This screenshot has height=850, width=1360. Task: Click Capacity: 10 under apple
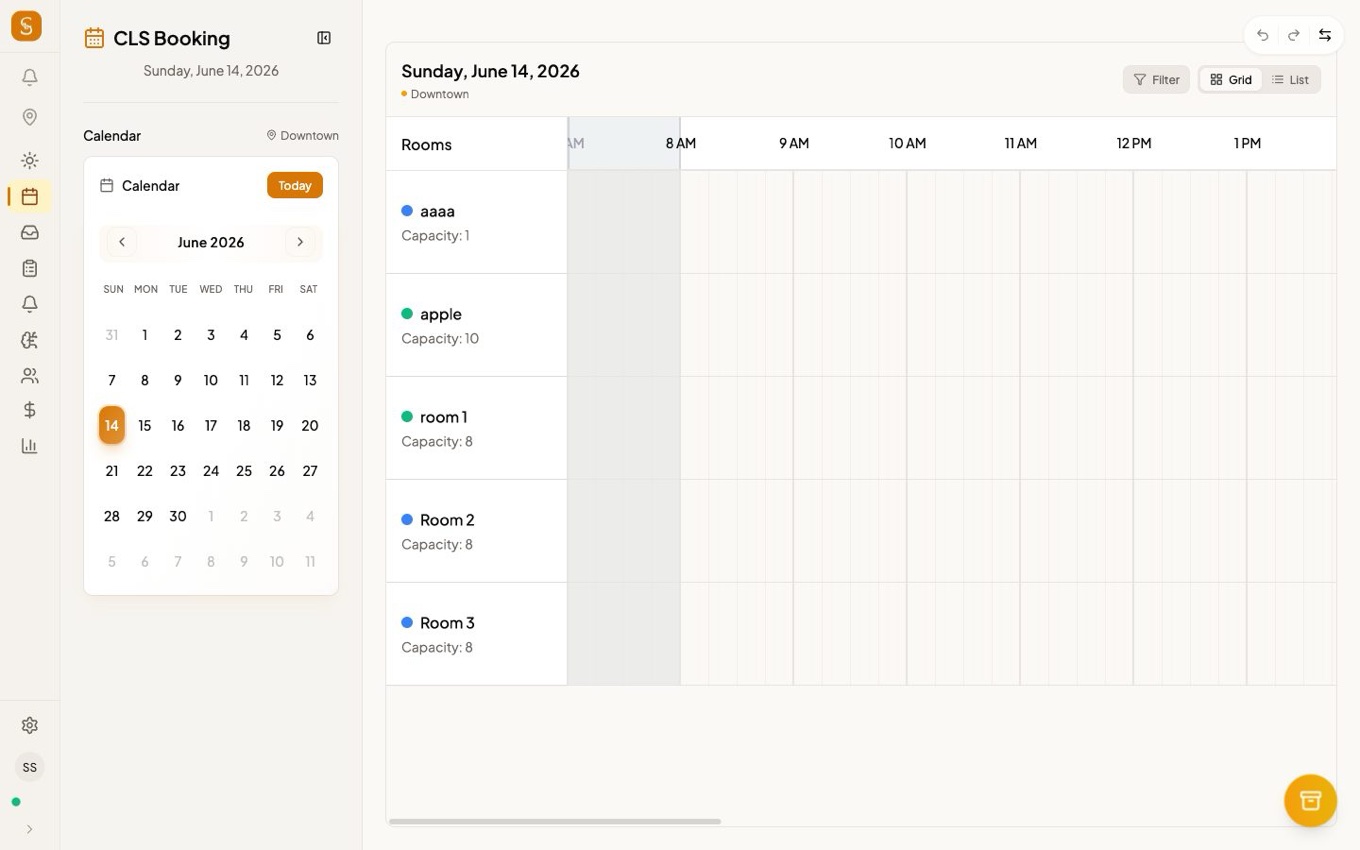pyautogui.click(x=440, y=339)
